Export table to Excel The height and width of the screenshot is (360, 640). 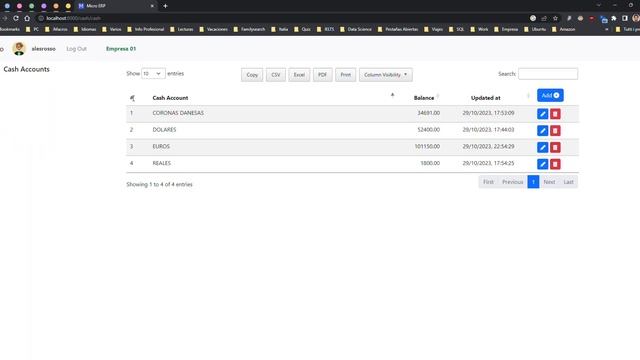pyautogui.click(x=299, y=75)
